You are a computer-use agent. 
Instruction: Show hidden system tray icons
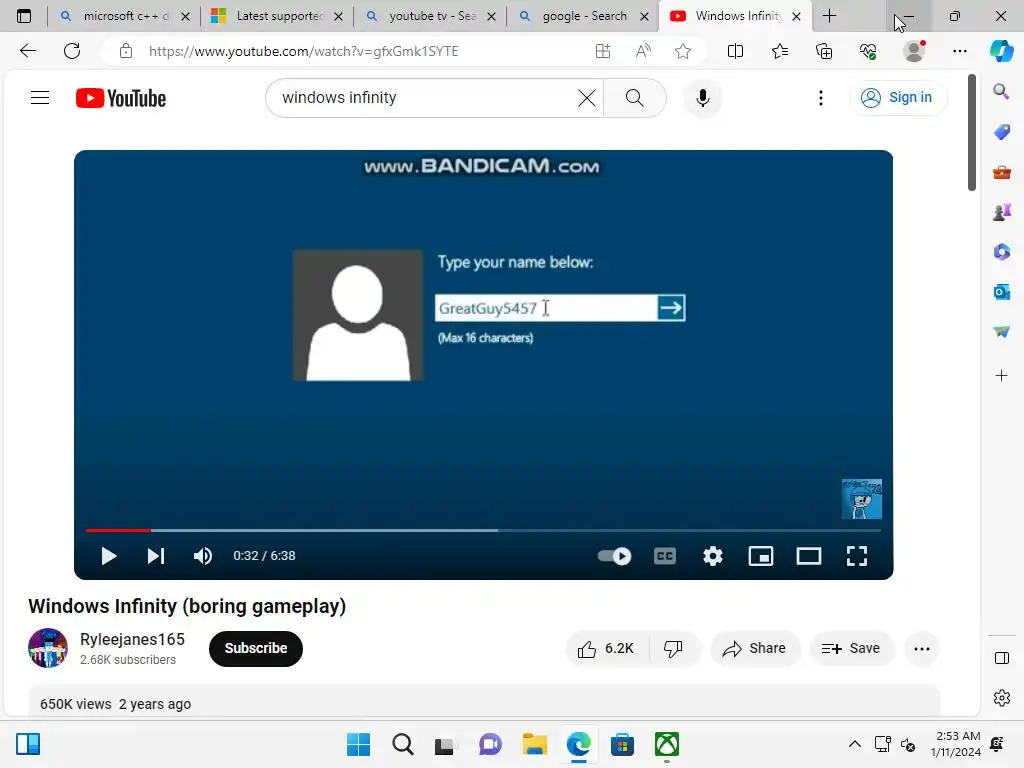(x=854, y=744)
